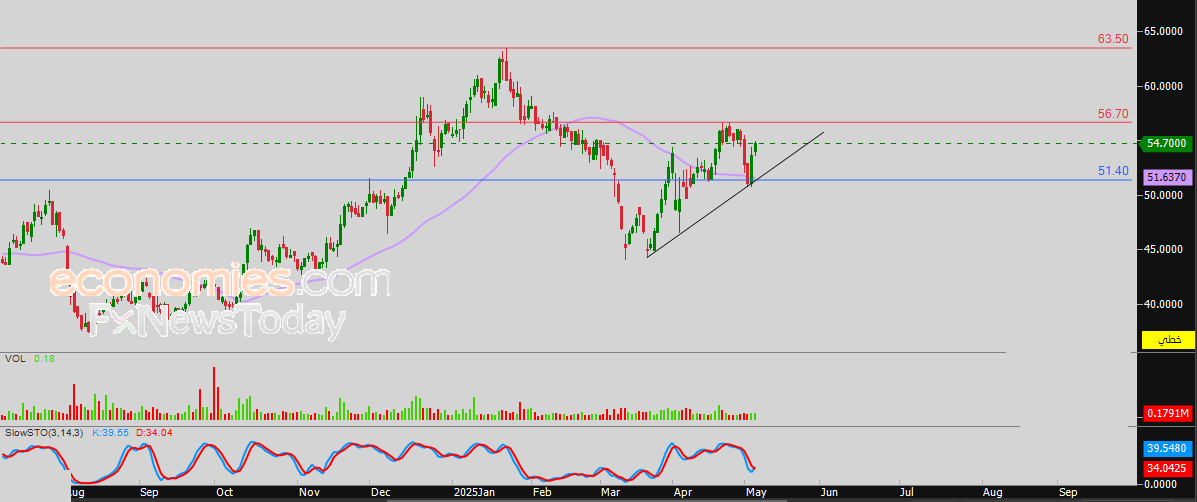Click the 0.18 volume value next to VOL
The width and height of the screenshot is (1197, 502).
tap(43, 358)
